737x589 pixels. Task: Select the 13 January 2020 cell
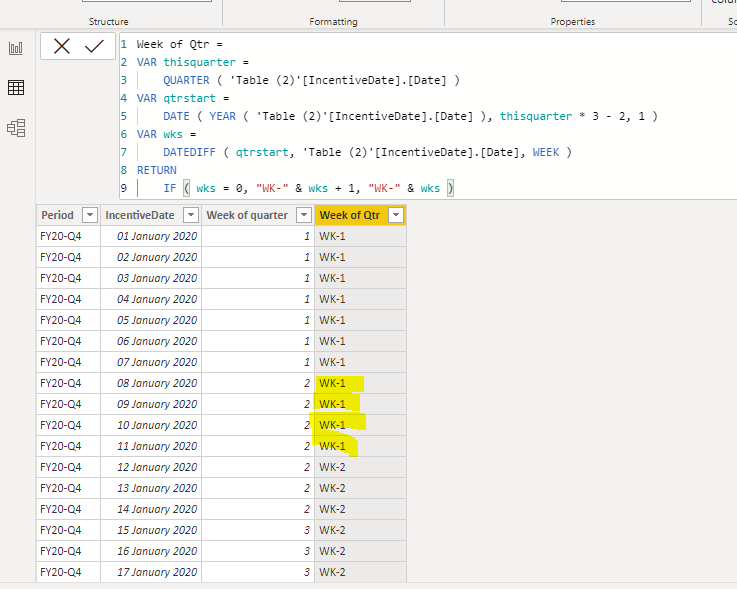pos(151,488)
